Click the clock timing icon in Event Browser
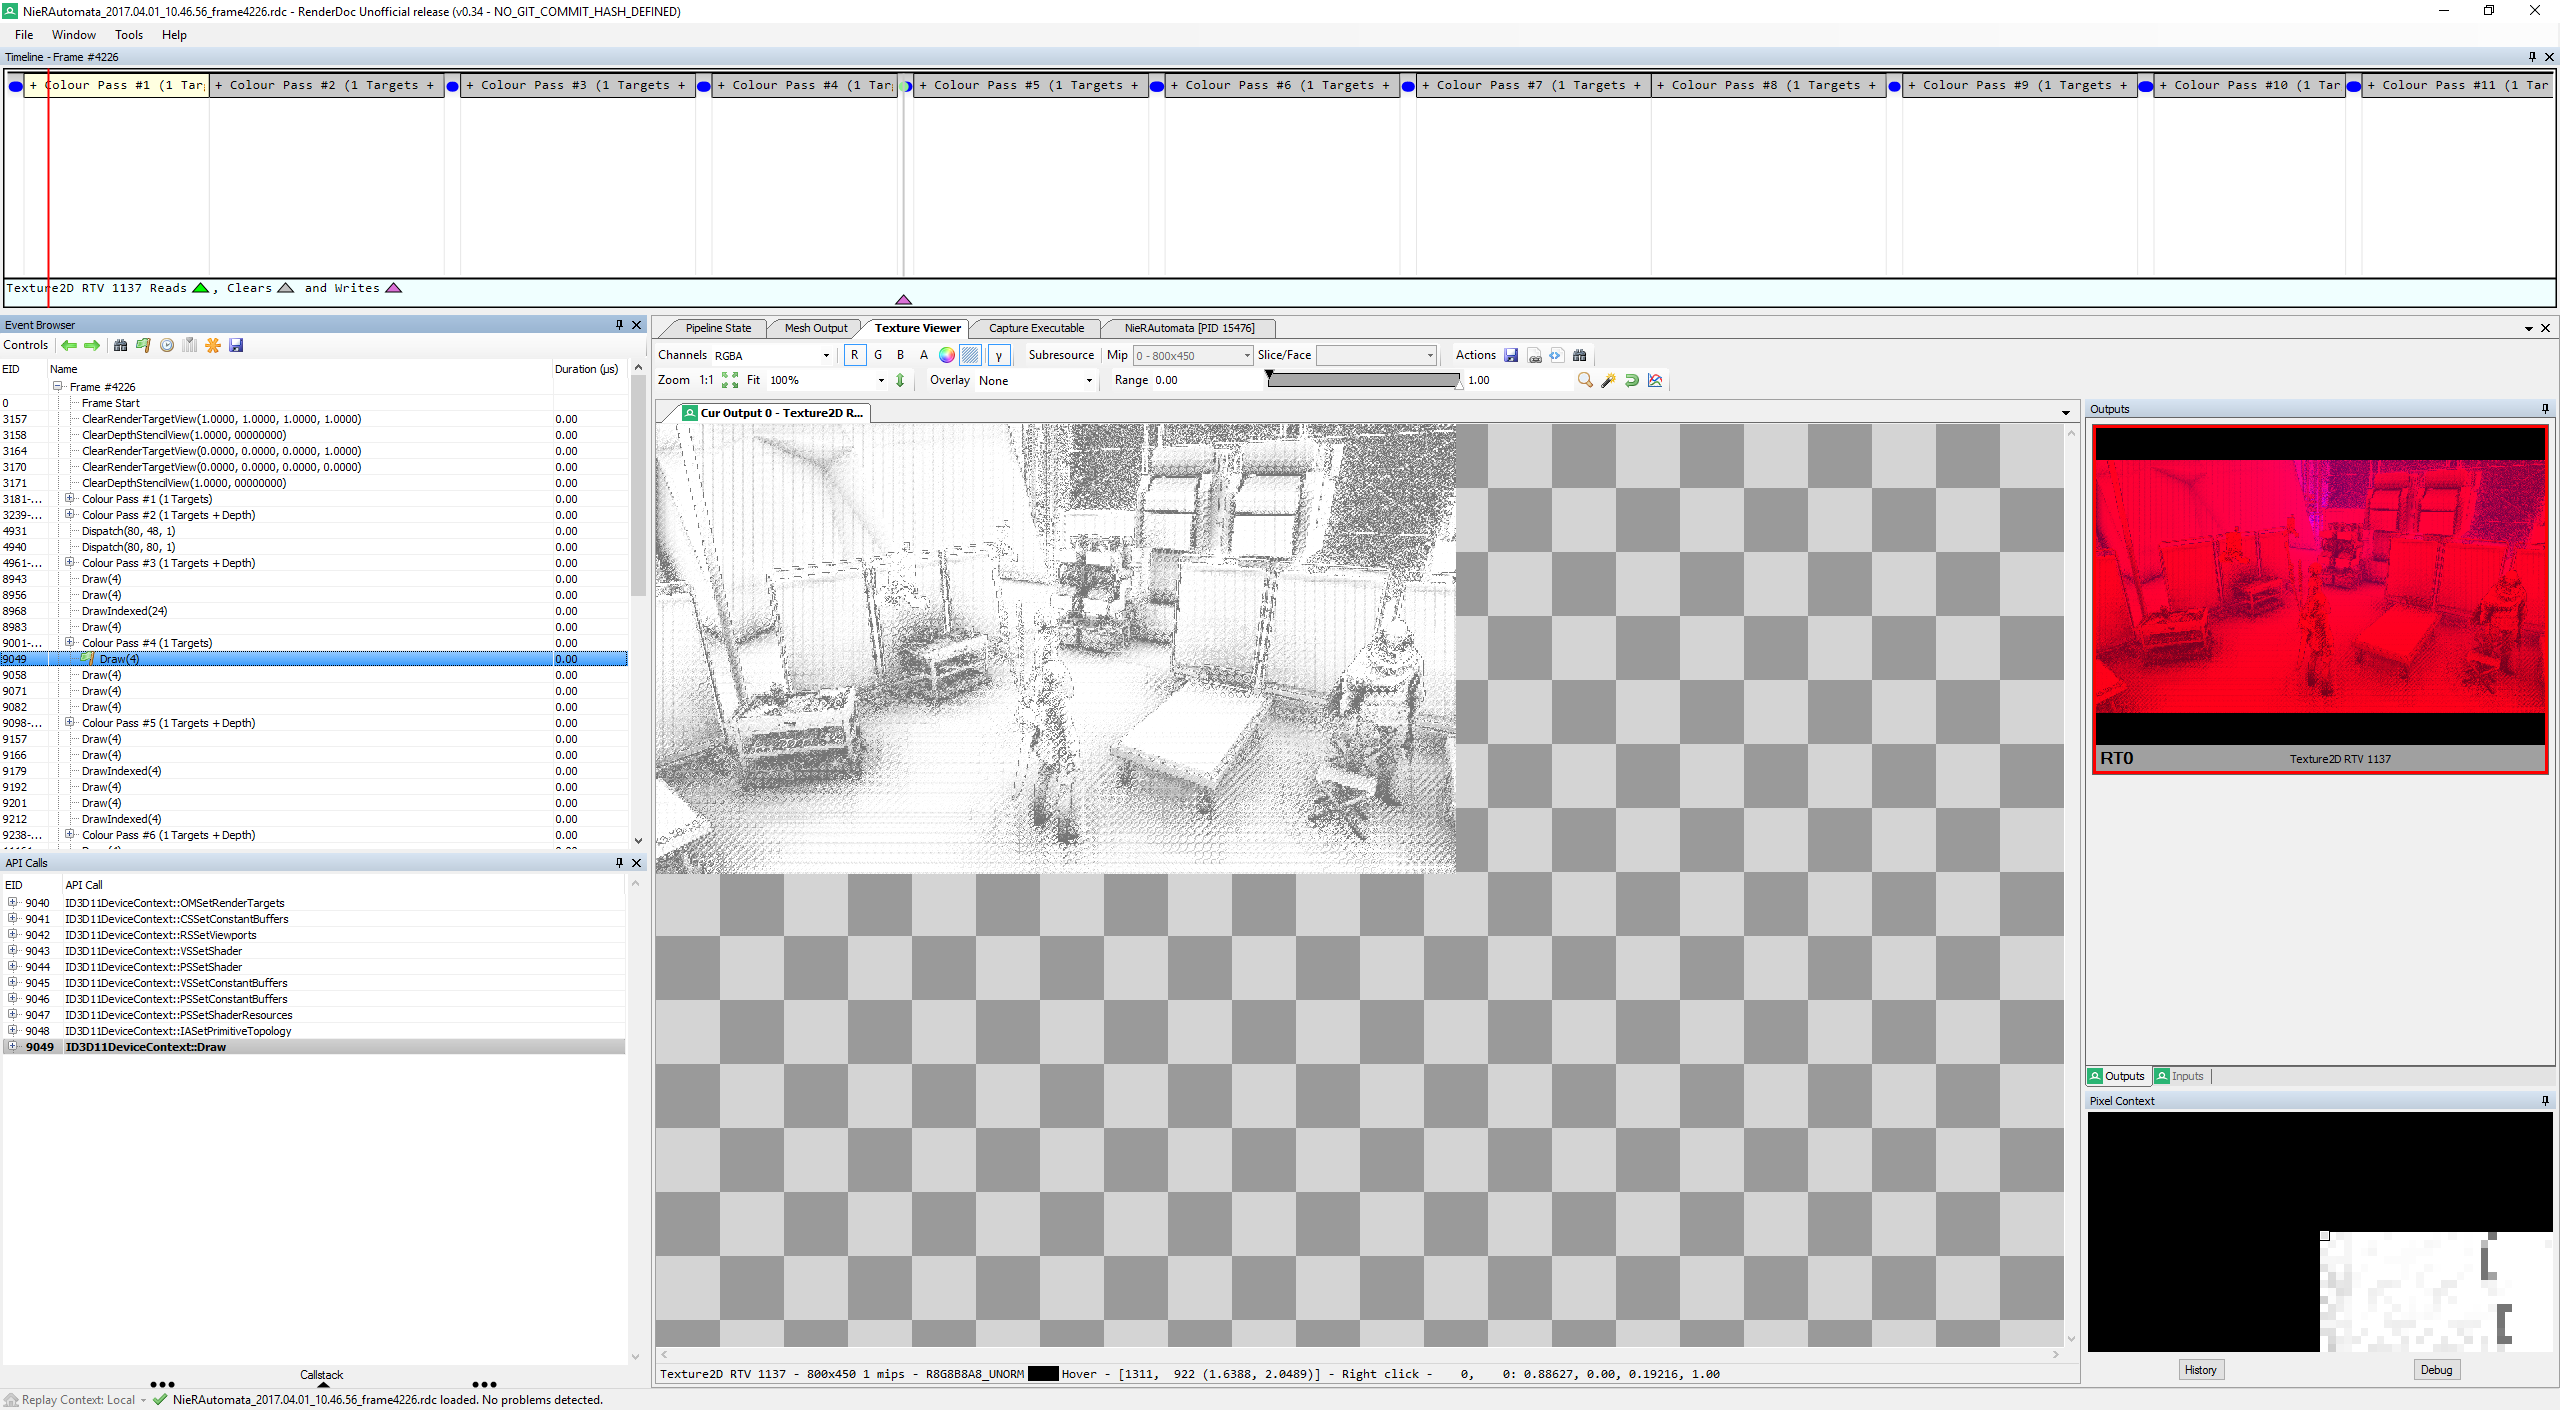The height and width of the screenshot is (1410, 2560). (x=167, y=345)
